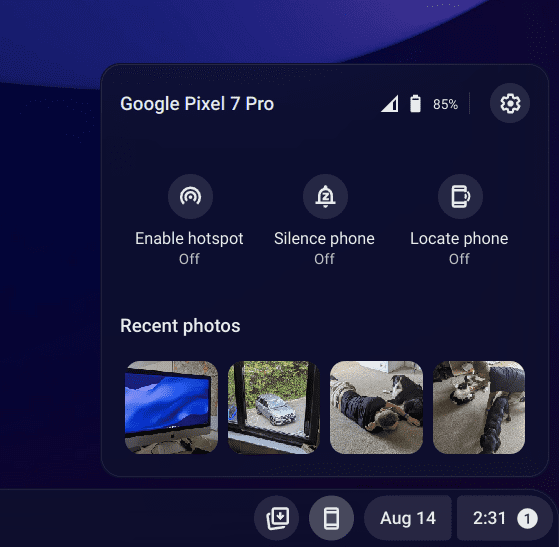Open the holding space downloads tray icon
Image resolution: width=559 pixels, height=547 pixels.
click(x=277, y=518)
